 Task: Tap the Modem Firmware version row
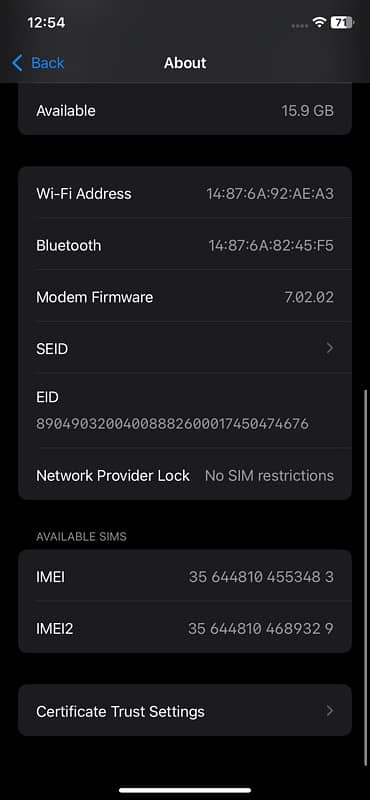185,297
